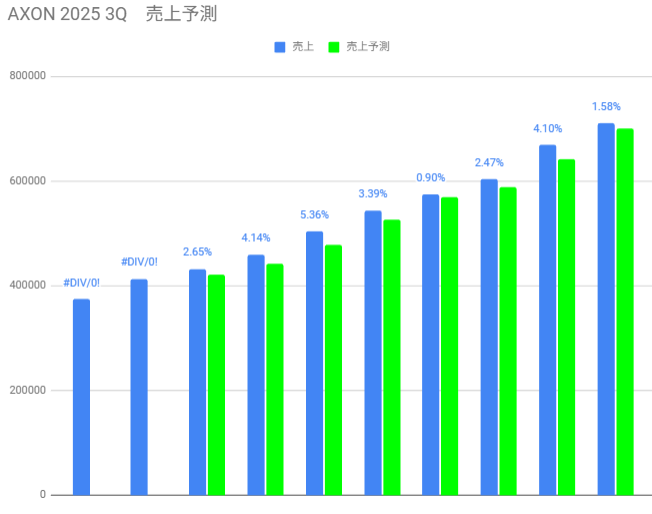This screenshot has width=652, height=514.
Task: Click the 2.47% data label
Action: pos(489,163)
